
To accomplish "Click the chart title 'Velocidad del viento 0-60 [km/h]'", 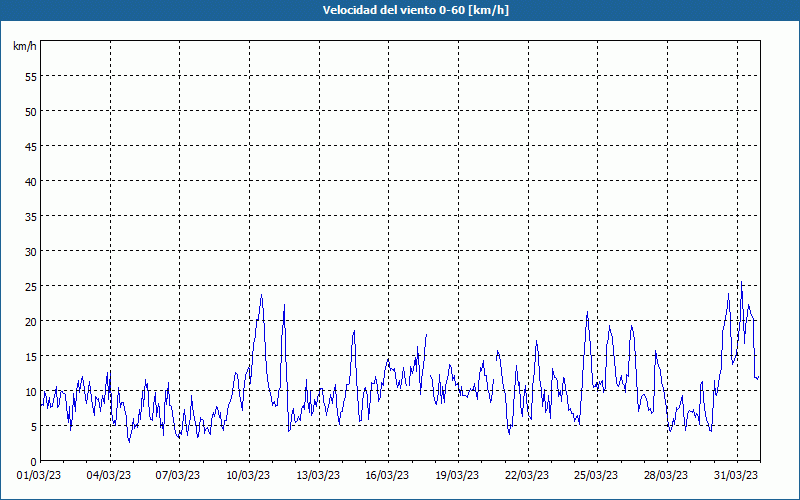I will click(x=415, y=10).
